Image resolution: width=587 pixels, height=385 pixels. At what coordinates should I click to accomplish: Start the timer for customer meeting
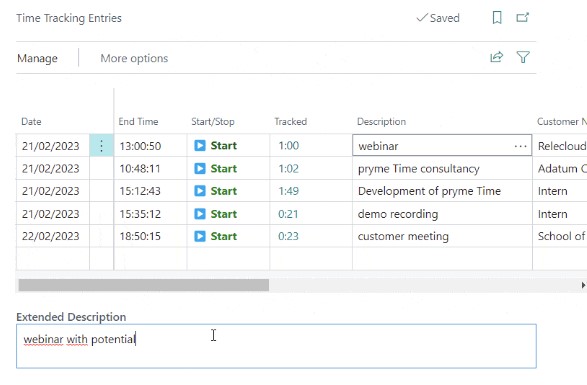(x=216, y=236)
